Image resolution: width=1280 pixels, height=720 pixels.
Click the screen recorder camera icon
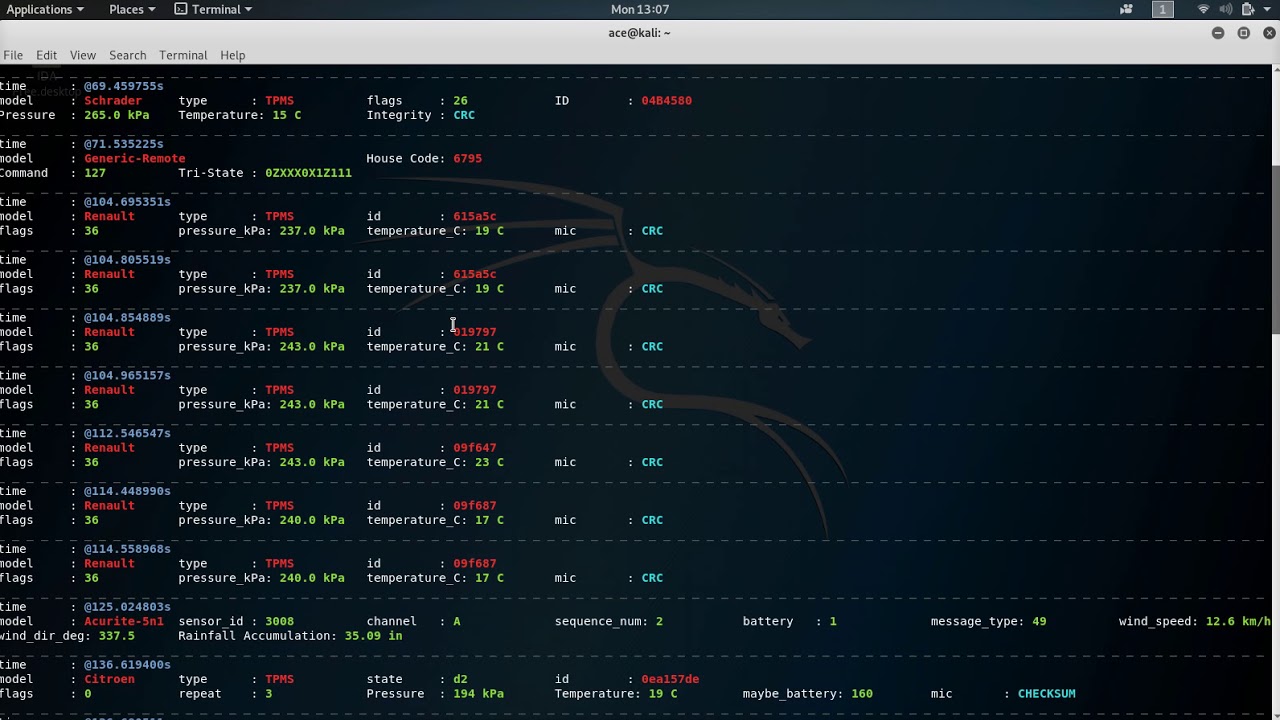(x=1126, y=9)
